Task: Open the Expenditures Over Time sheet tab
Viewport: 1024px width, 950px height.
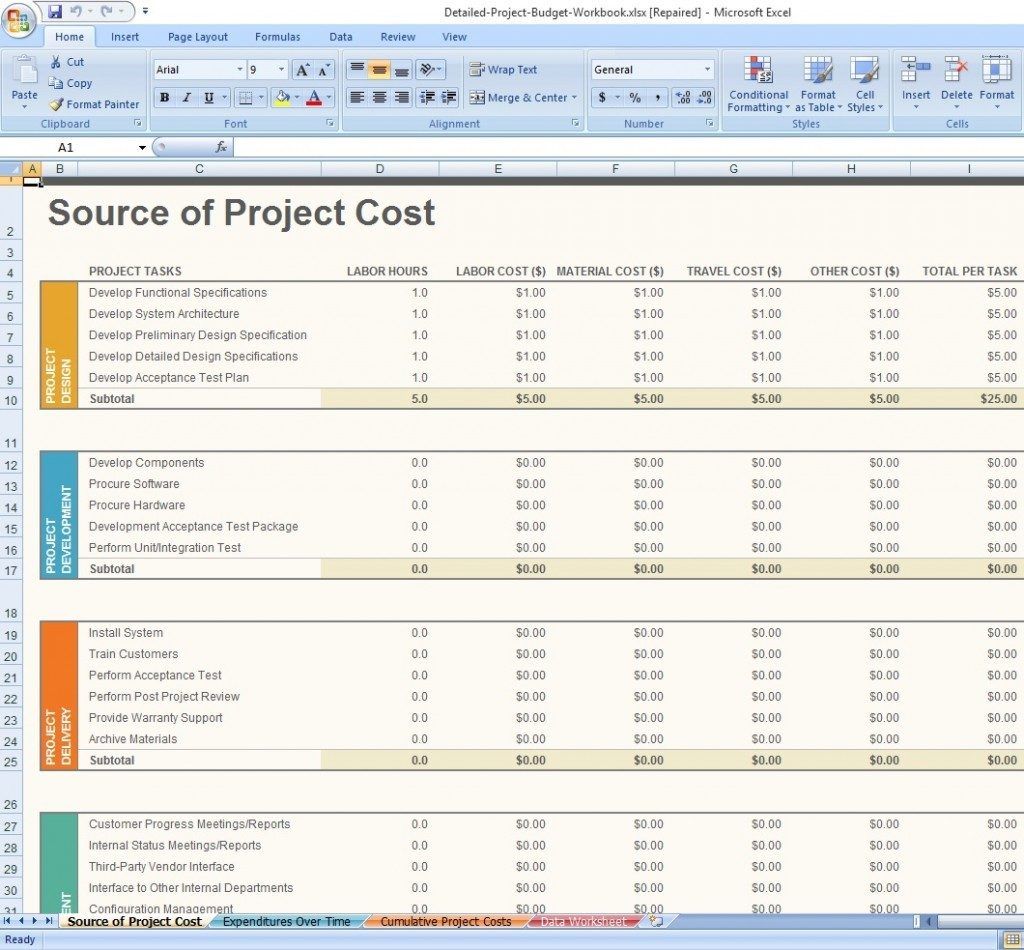Action: pos(286,921)
